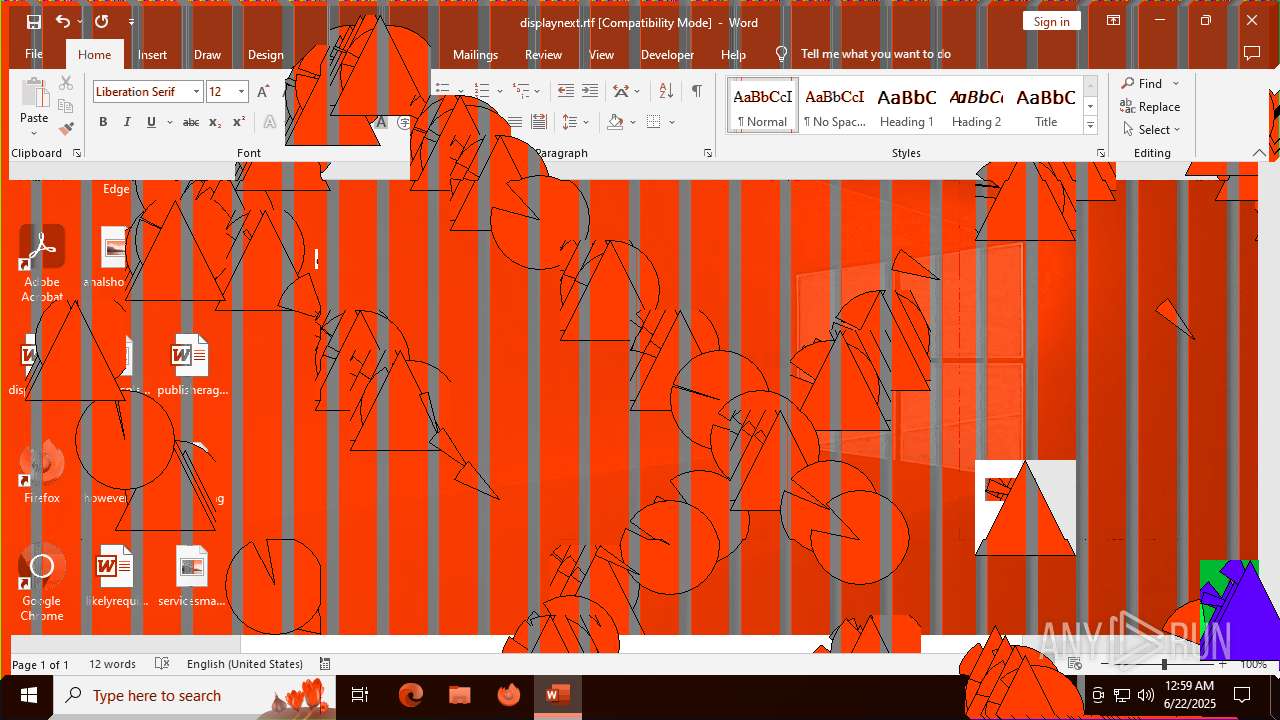Increase font size with grow font icon
This screenshot has height=720, width=1280.
tap(263, 92)
